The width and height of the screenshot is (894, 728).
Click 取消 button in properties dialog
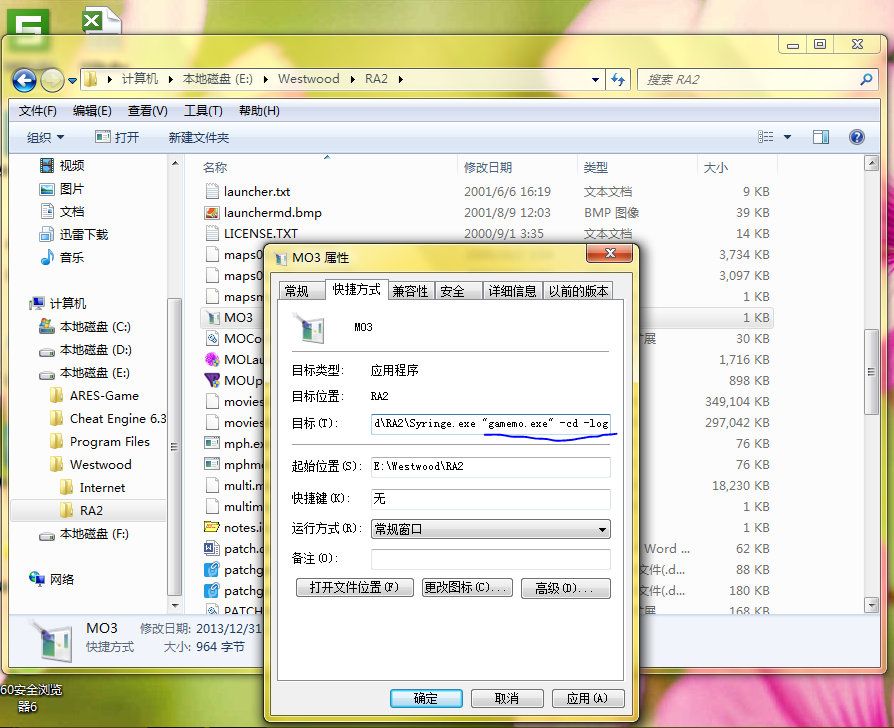(507, 698)
